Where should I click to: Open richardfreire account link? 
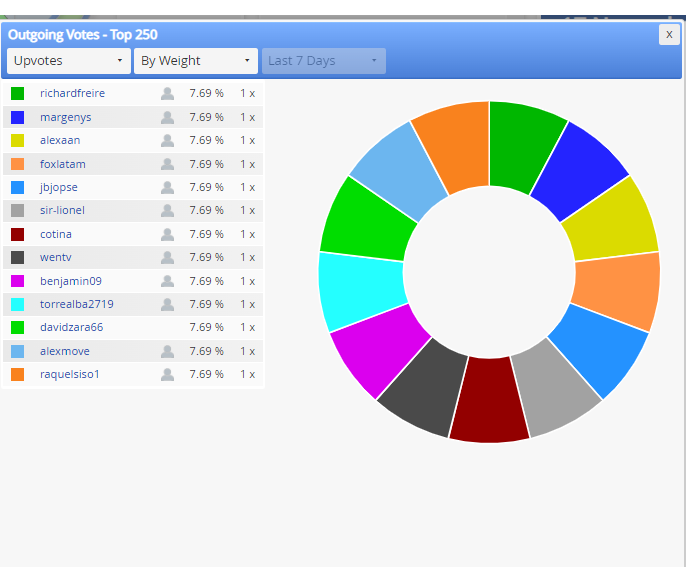[x=72, y=93]
